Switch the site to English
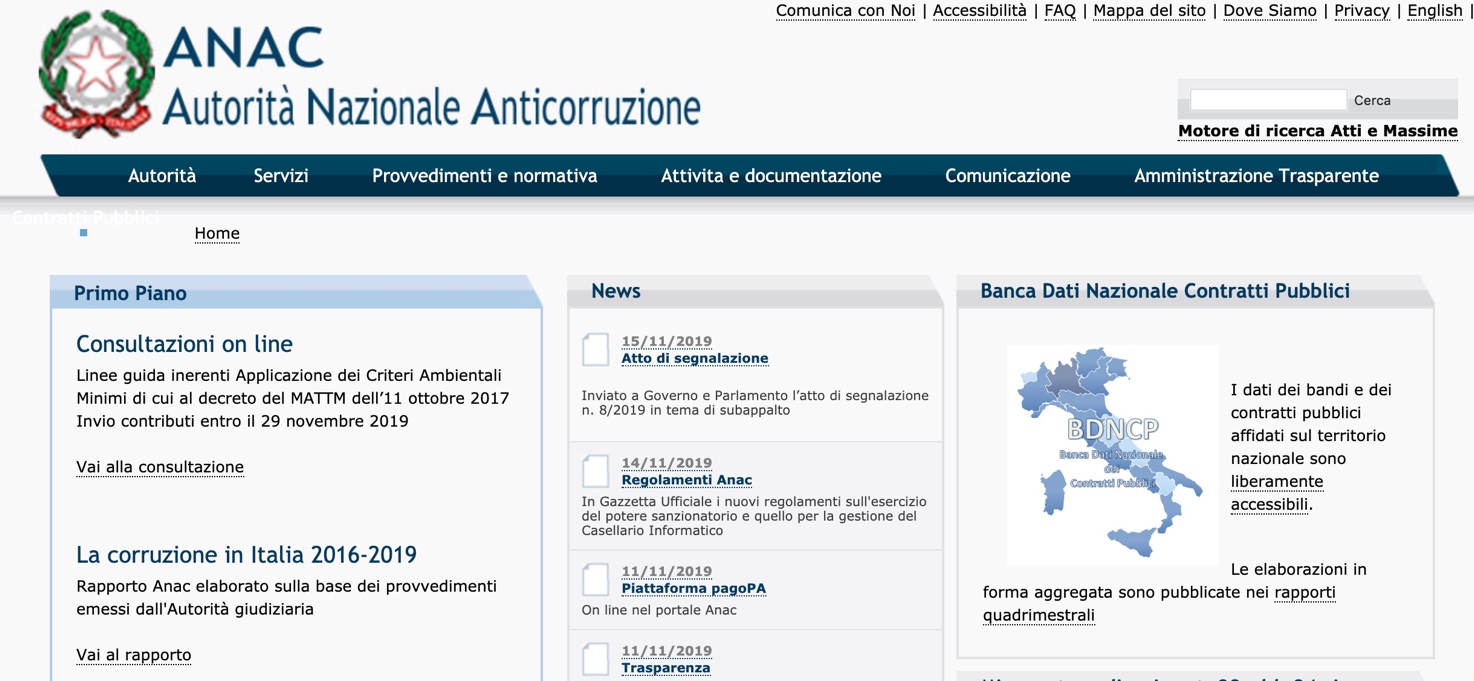 [1435, 11]
